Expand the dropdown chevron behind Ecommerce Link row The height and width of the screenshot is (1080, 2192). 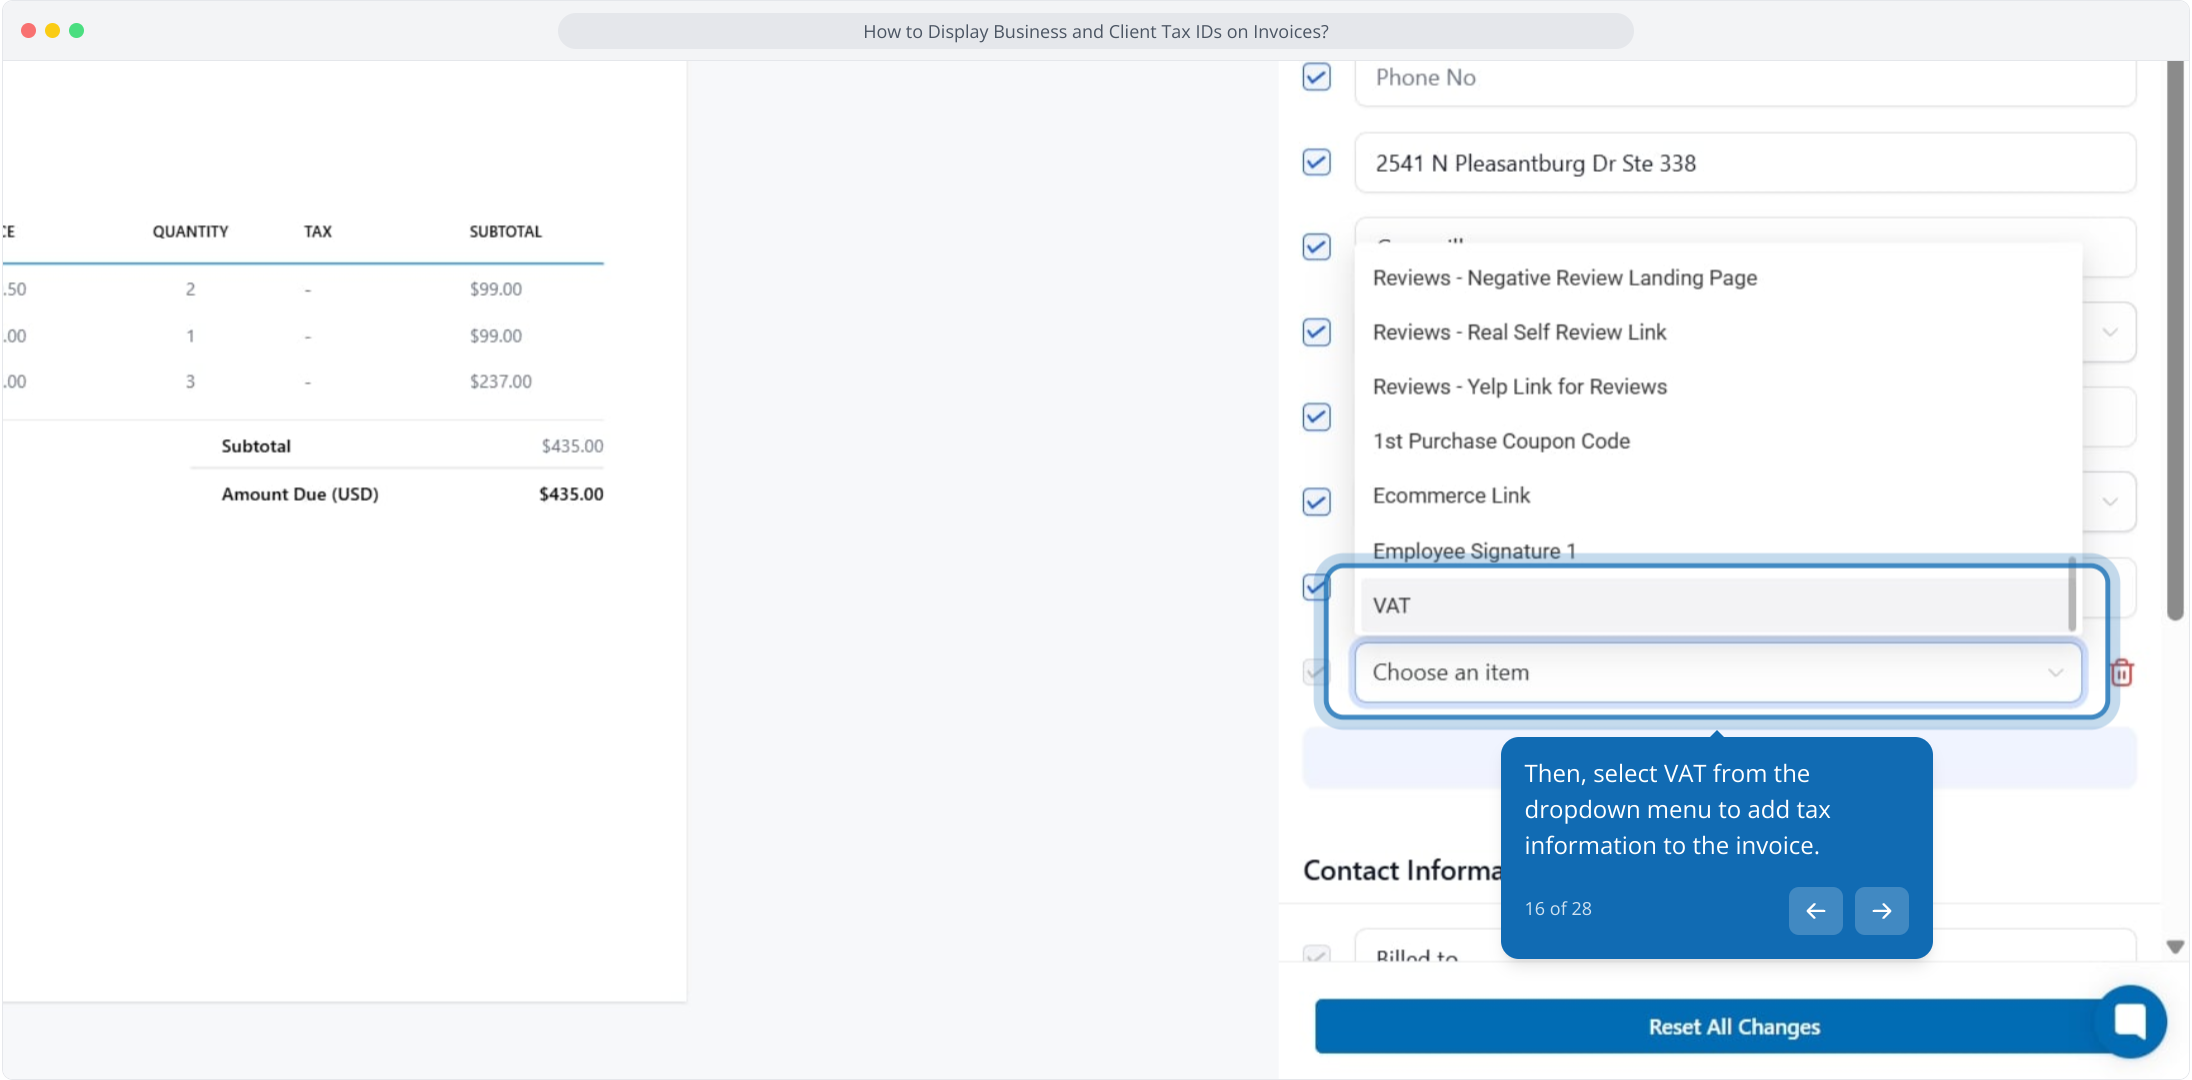click(x=2109, y=501)
